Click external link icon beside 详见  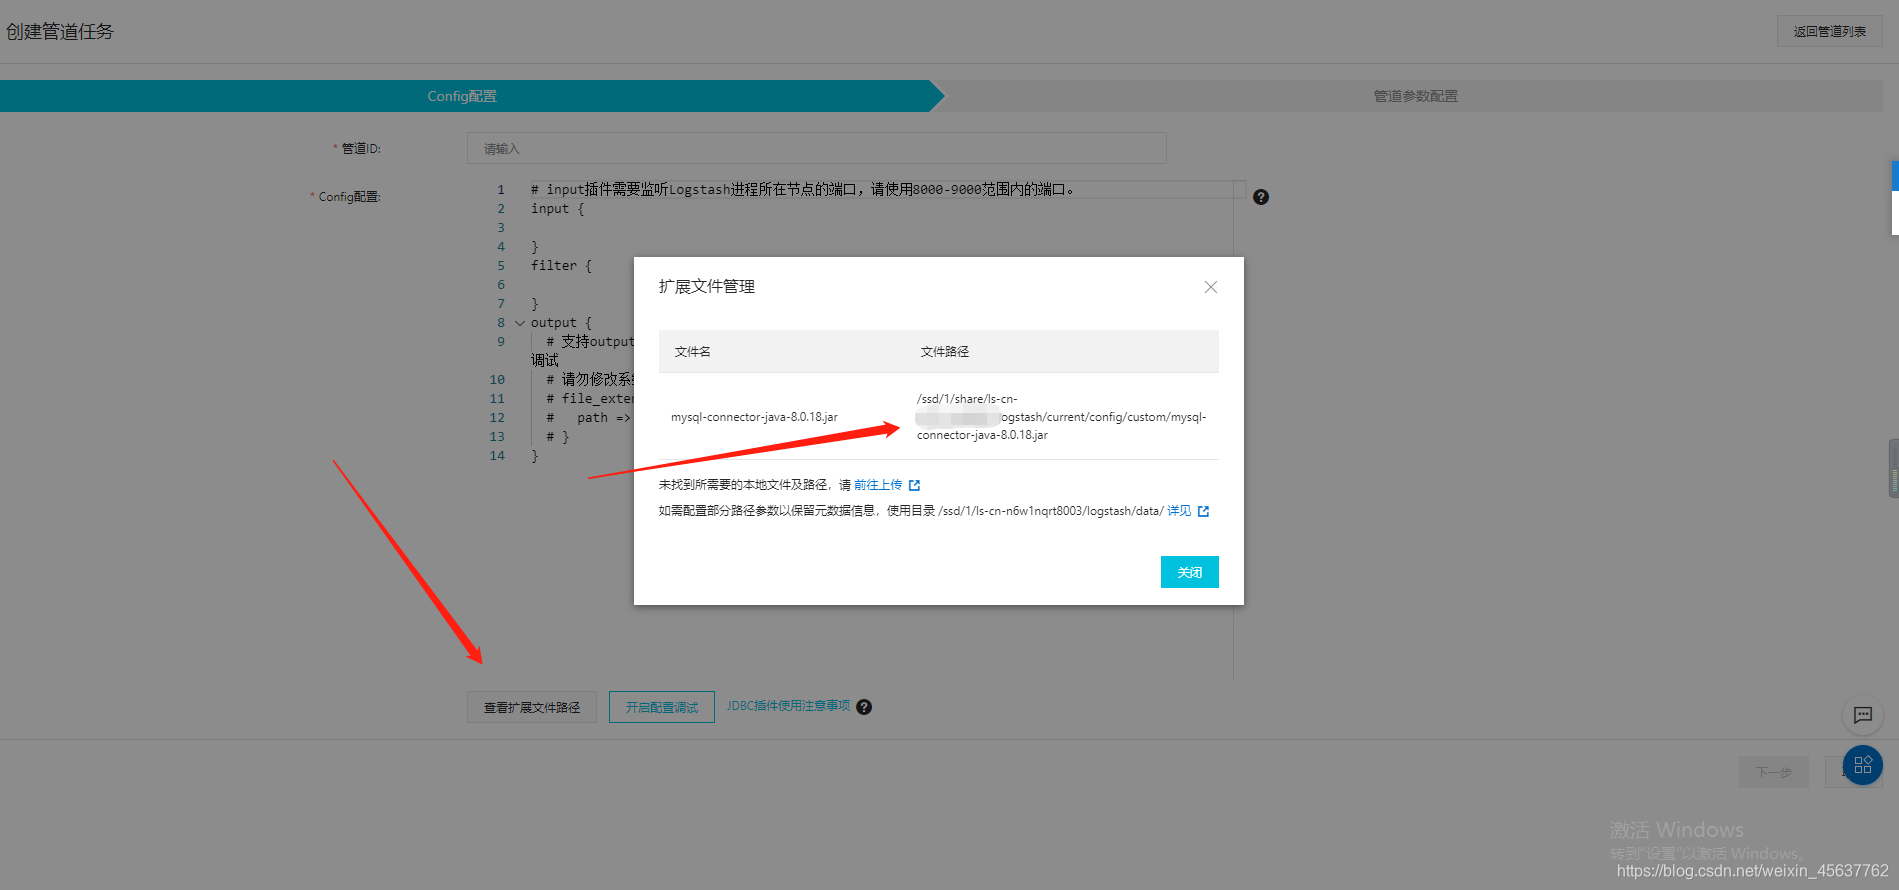pyautogui.click(x=1203, y=511)
